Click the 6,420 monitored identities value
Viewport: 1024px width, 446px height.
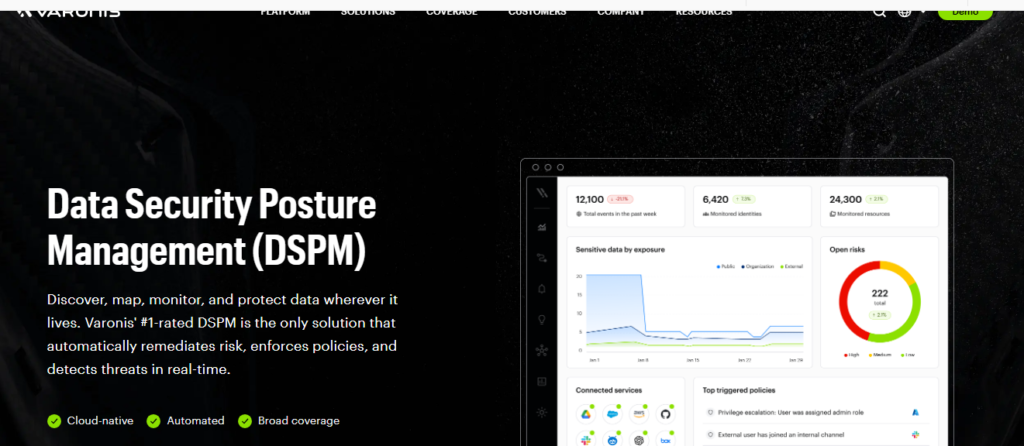[715, 199]
